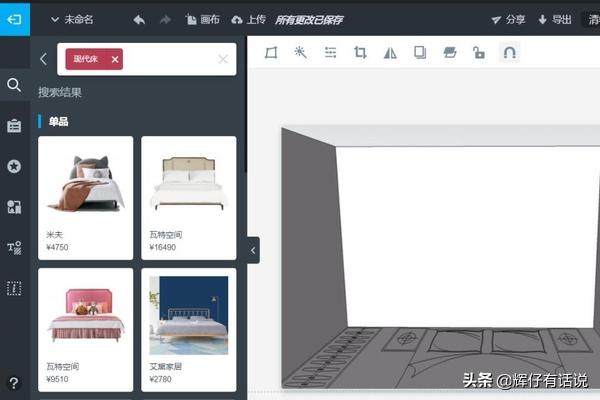Toggle the lock icon in toolbar
Screen dimensions: 600x400
[479, 53]
